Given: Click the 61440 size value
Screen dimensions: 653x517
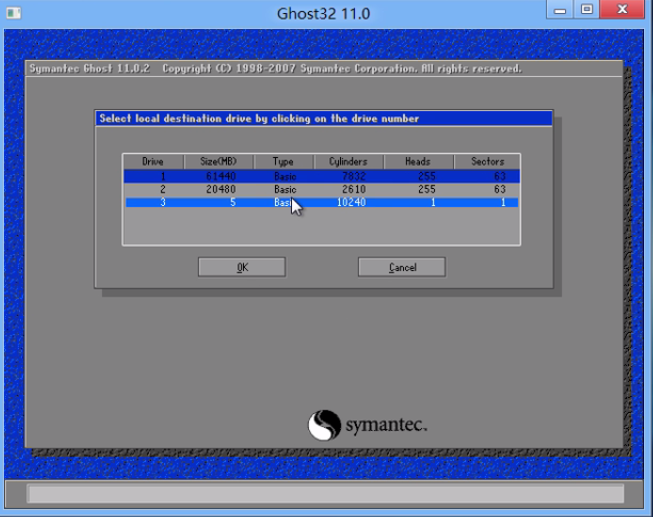Looking at the screenshot, I should pyautogui.click(x=221, y=176).
